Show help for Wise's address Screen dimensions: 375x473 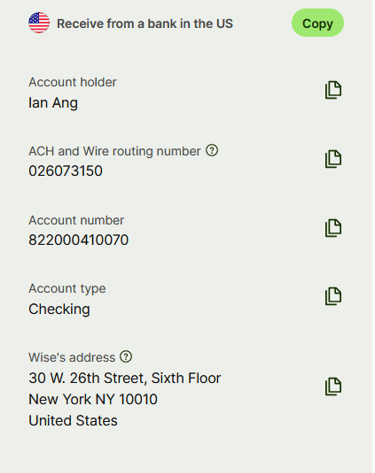[x=126, y=357]
